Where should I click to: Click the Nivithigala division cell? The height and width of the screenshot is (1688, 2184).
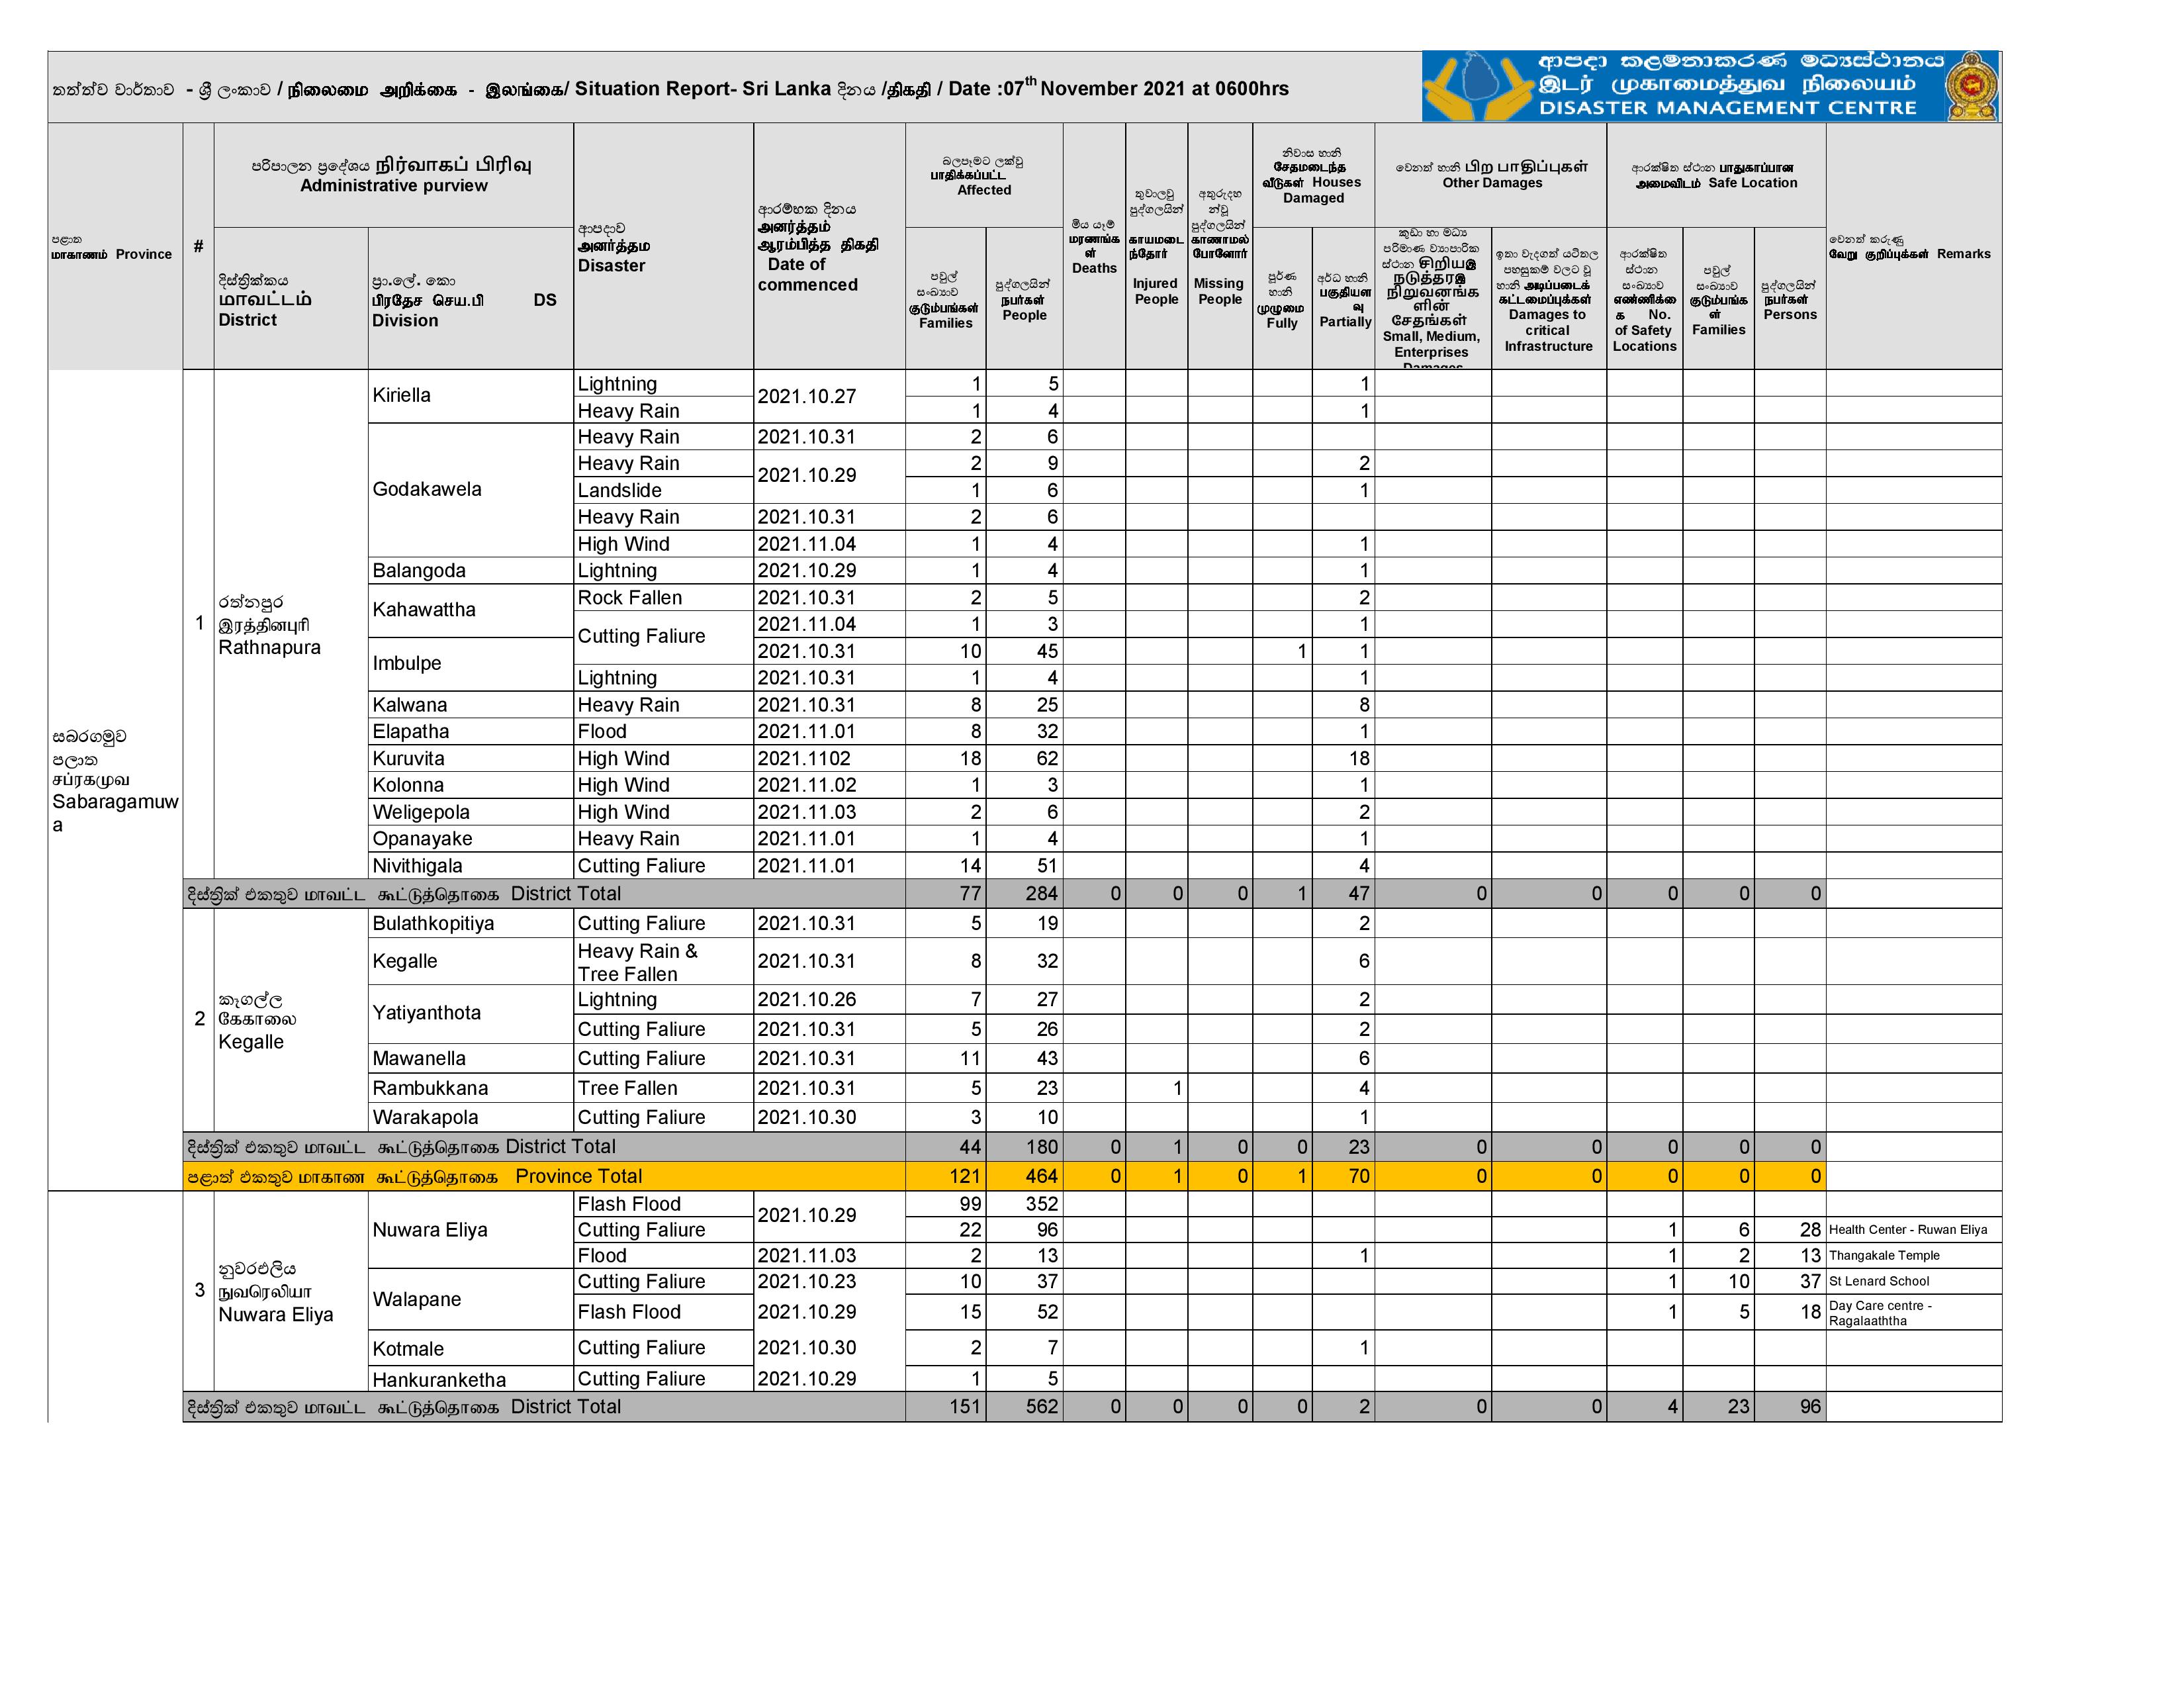(x=471, y=866)
